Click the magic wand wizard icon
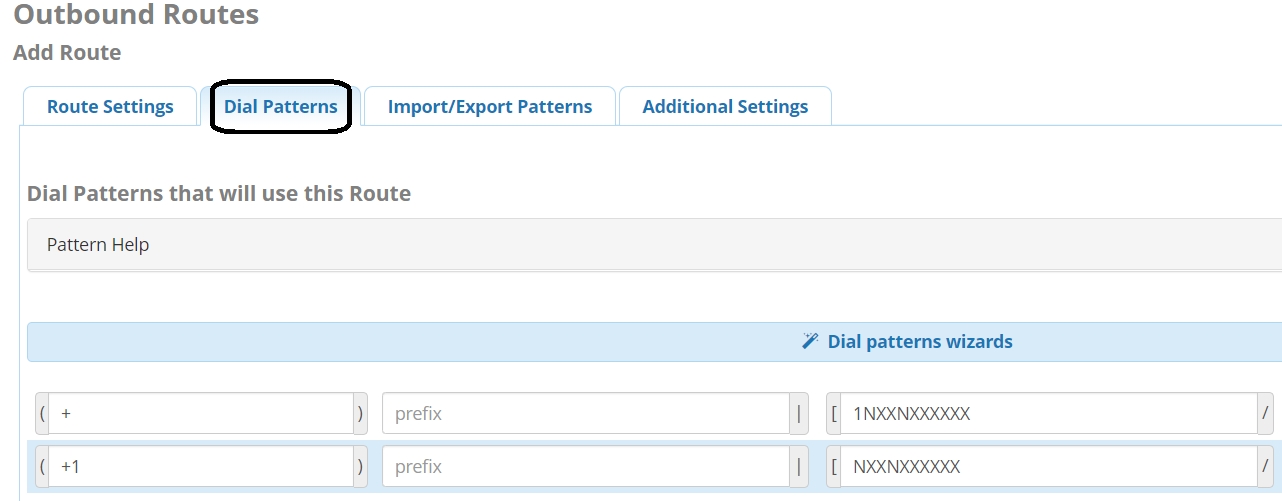Screen dimensions: 1282x501 coord(811,342)
